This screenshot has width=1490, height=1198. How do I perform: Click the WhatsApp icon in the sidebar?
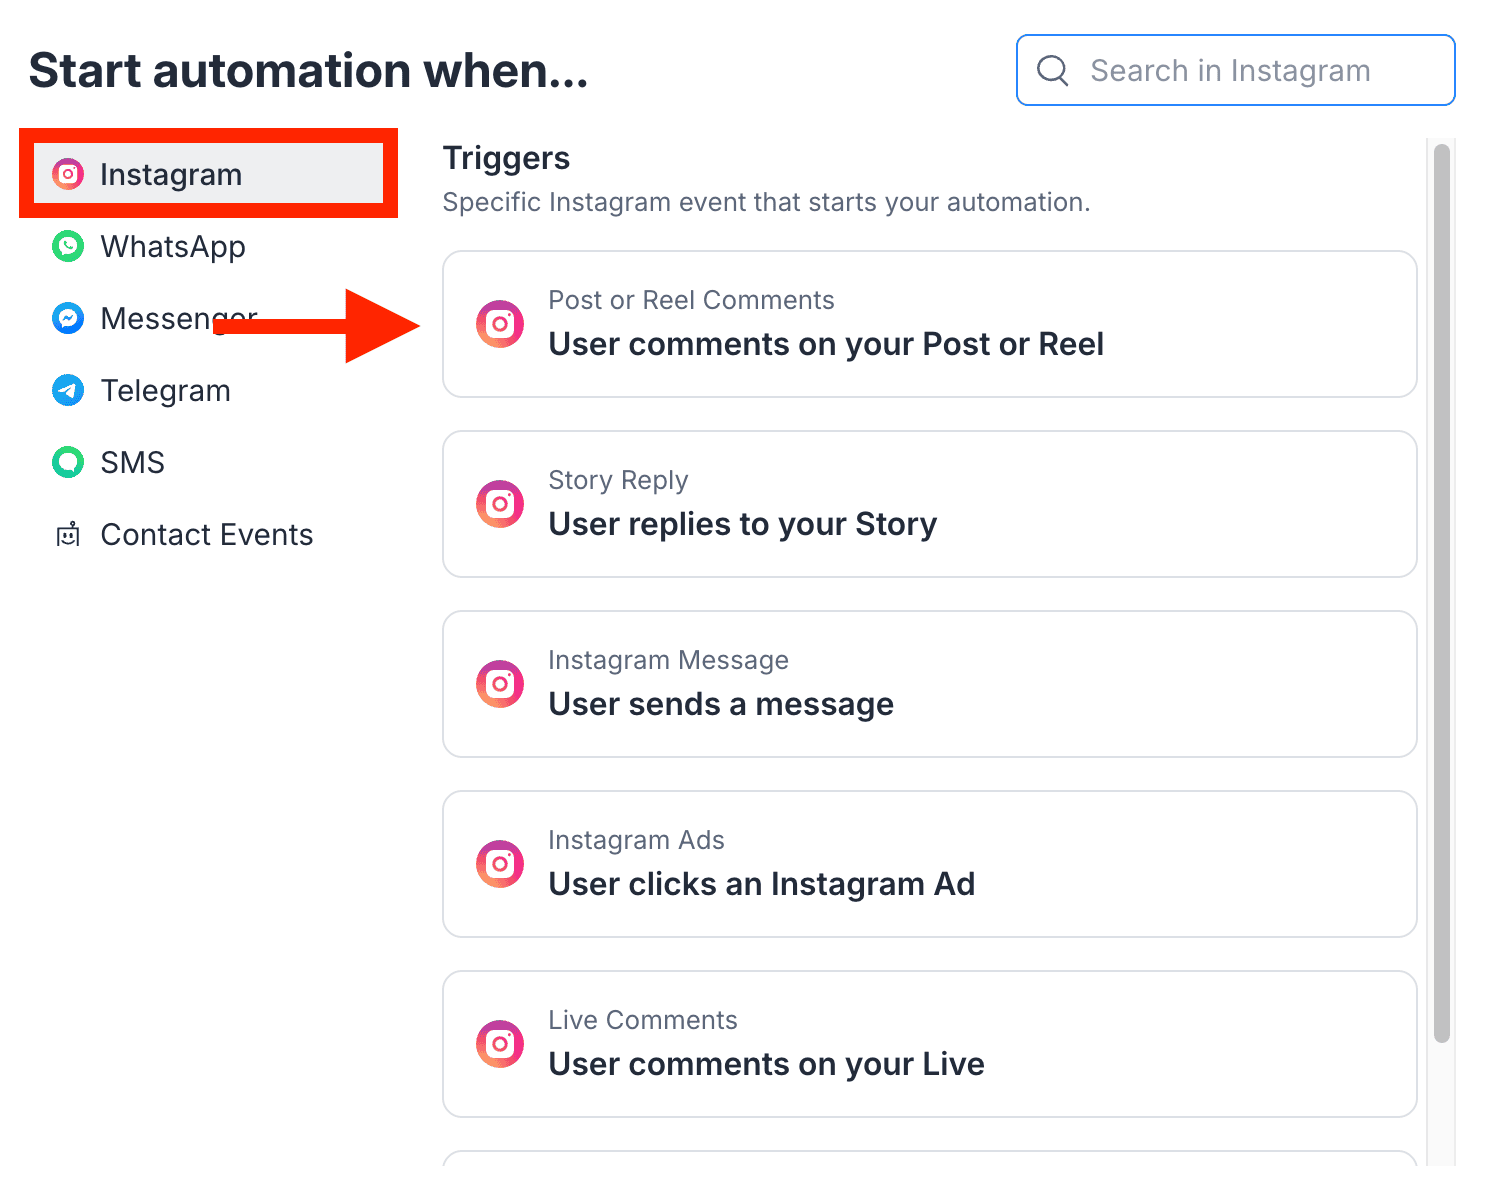[68, 246]
